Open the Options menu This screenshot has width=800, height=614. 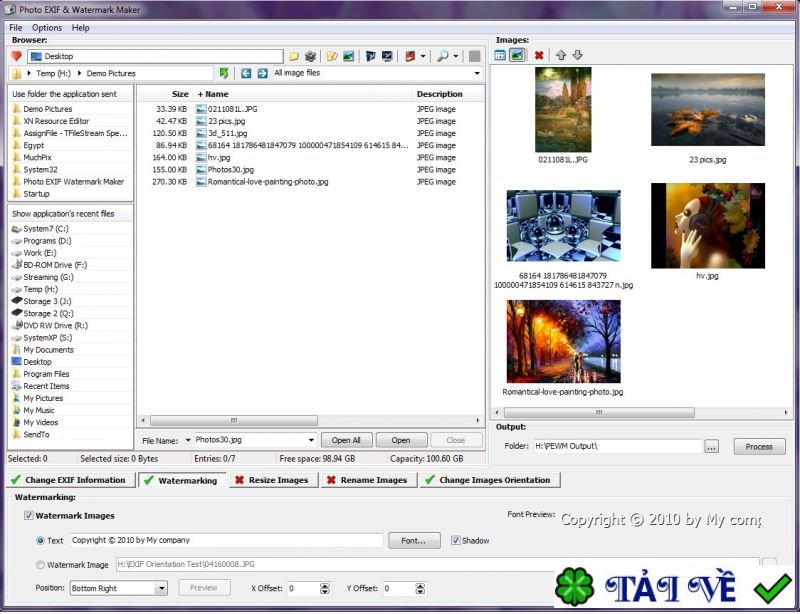pos(46,28)
